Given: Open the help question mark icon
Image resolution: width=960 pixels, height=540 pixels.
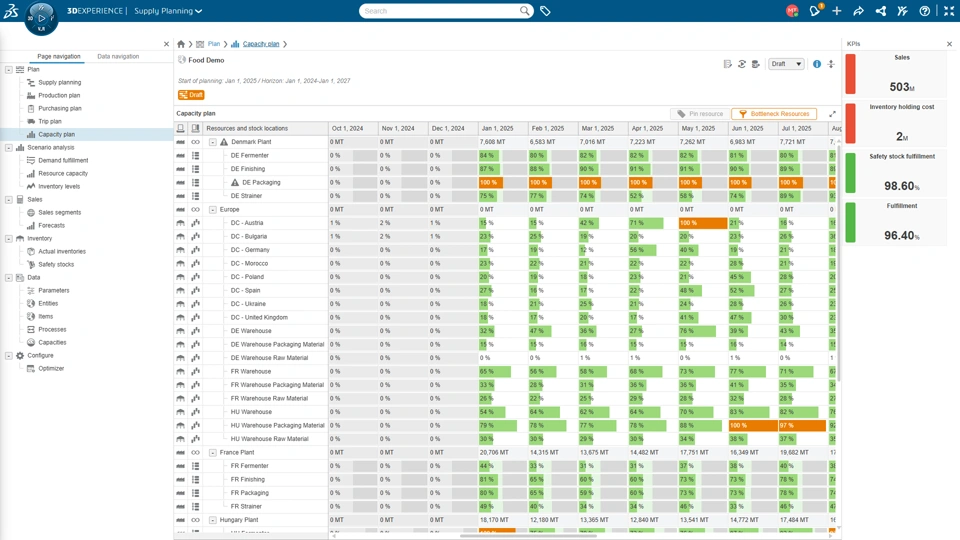Looking at the screenshot, I should pyautogui.click(x=924, y=11).
